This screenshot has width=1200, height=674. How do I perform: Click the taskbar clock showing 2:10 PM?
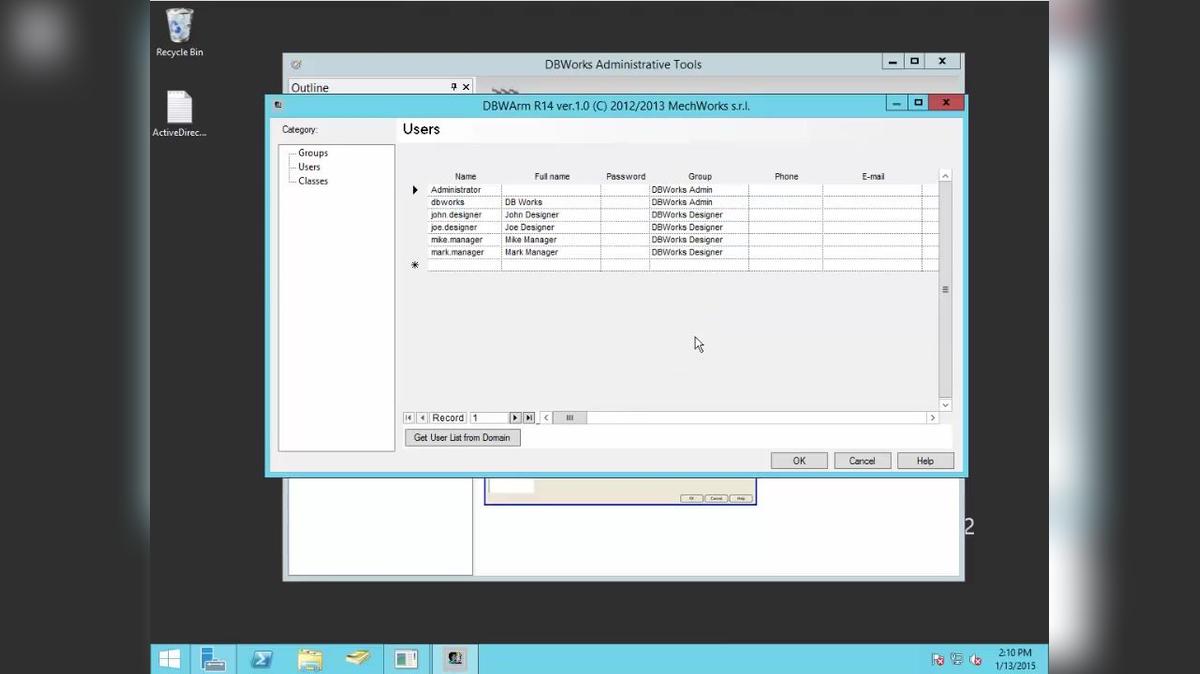click(x=1015, y=659)
